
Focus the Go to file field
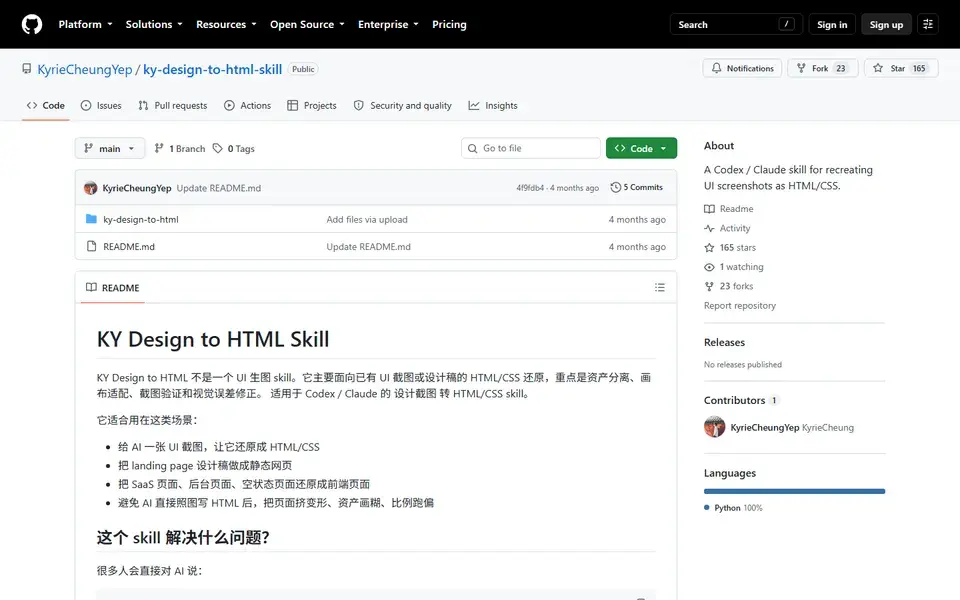530,148
